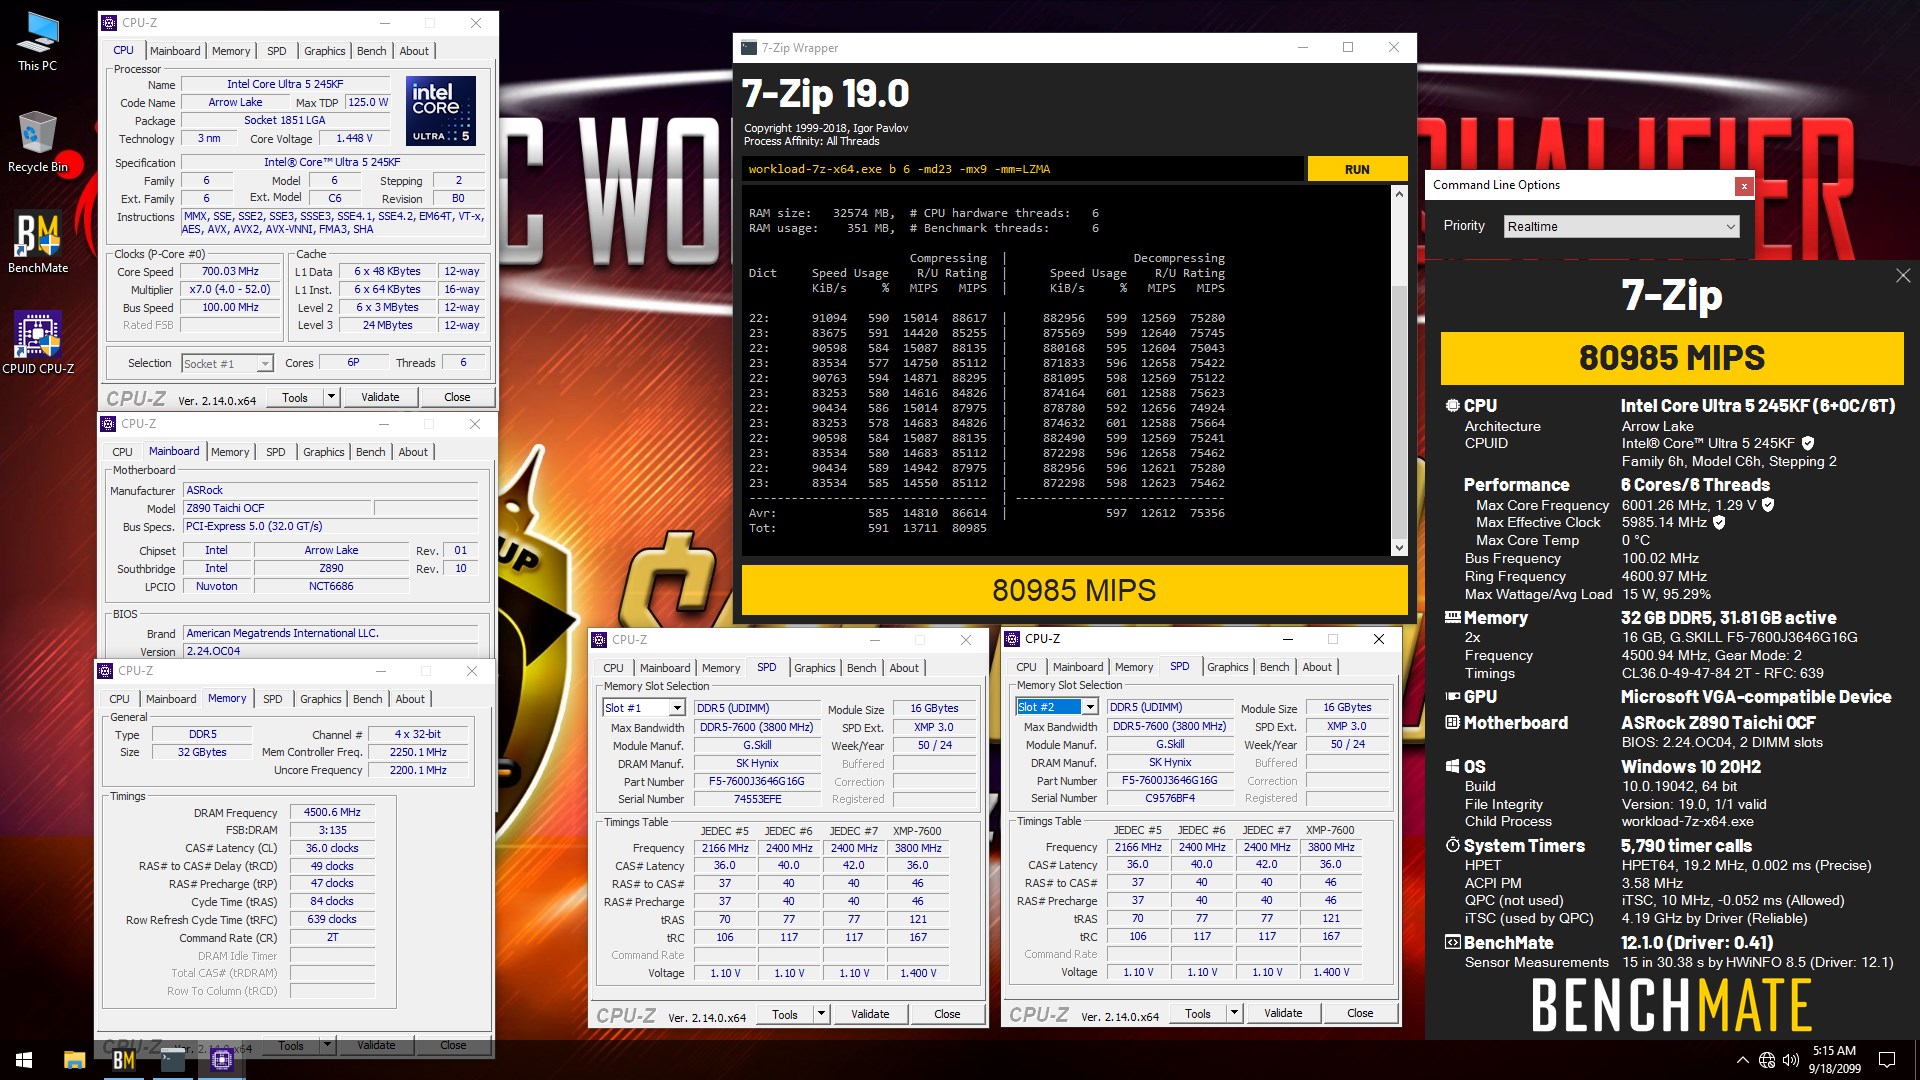Screen dimensions: 1920x1080
Task: Click CPU-Z taskbar icon
Action: point(222,1060)
